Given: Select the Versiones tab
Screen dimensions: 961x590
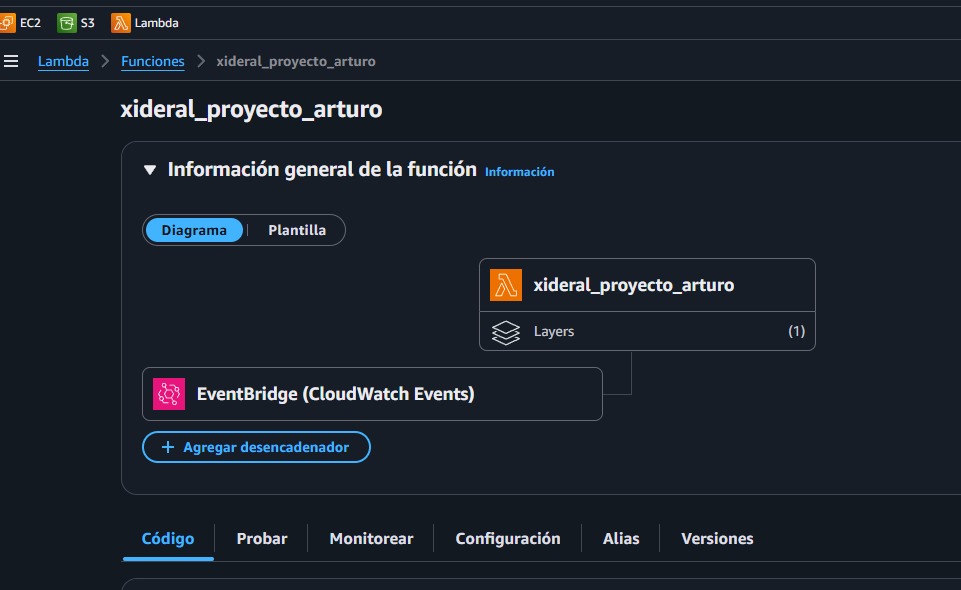Looking at the screenshot, I should [717, 538].
